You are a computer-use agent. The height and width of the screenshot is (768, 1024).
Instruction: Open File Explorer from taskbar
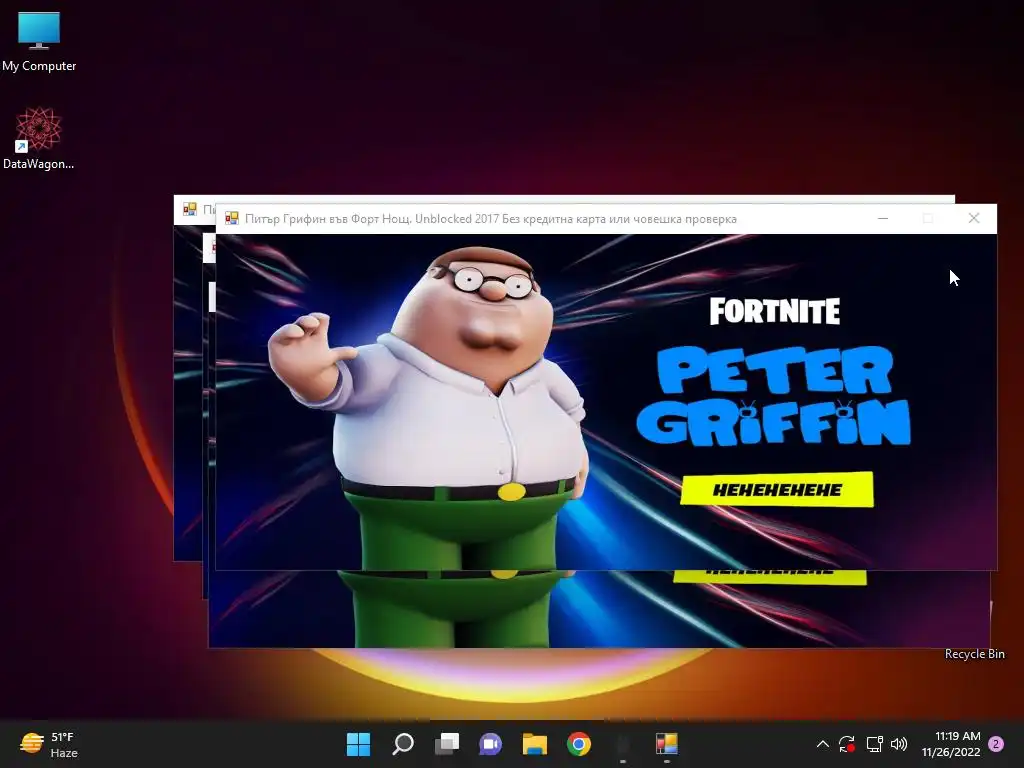coord(535,744)
